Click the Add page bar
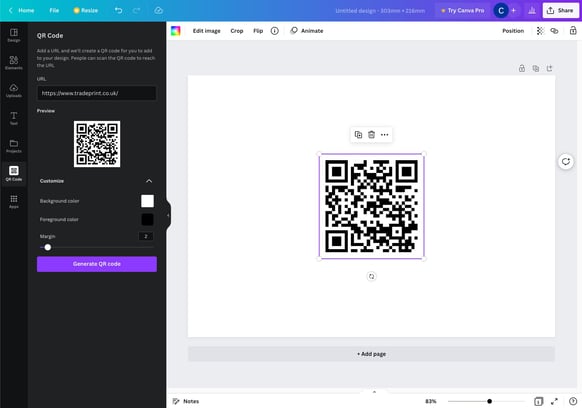The image size is (582, 408). [371, 354]
